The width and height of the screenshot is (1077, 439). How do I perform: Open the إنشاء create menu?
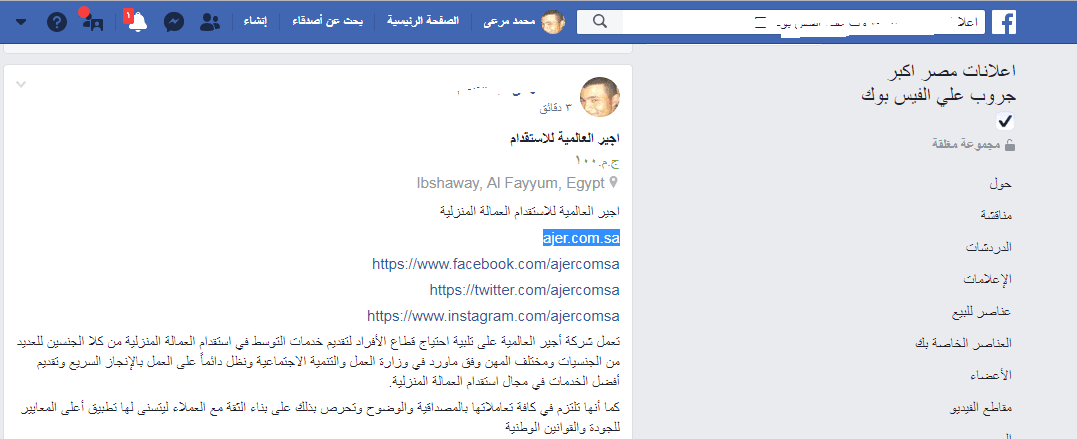coord(255,21)
